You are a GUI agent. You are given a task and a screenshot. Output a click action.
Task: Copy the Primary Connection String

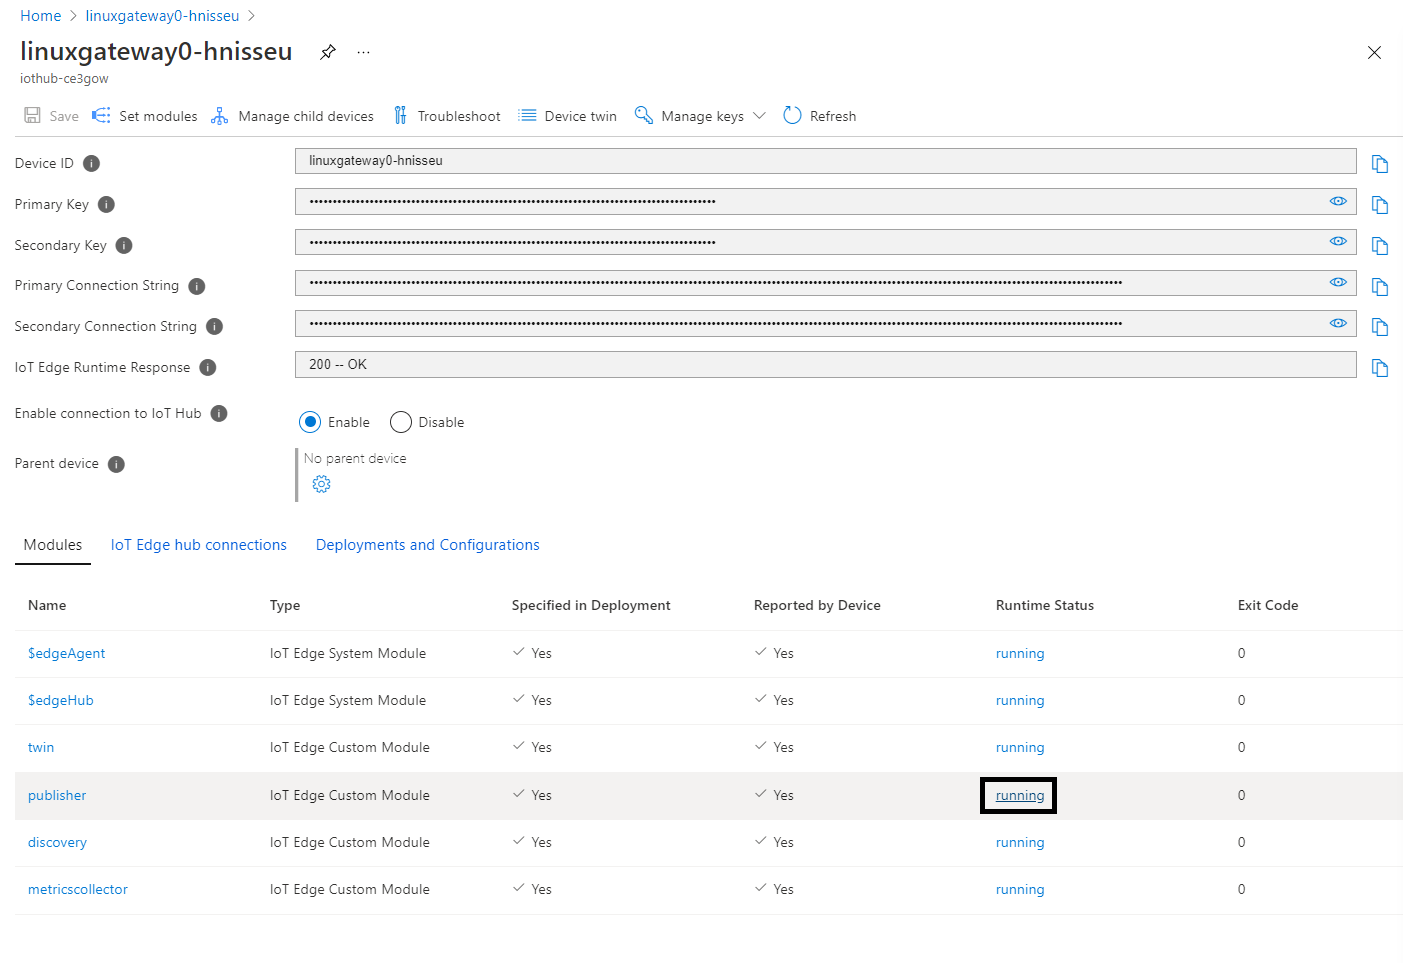coord(1380,286)
